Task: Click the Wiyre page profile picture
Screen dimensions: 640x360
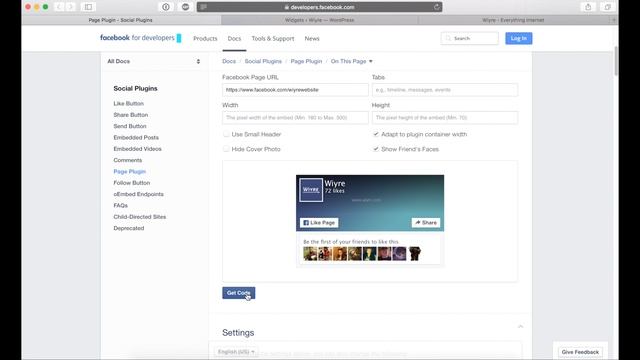Action: pos(311,190)
